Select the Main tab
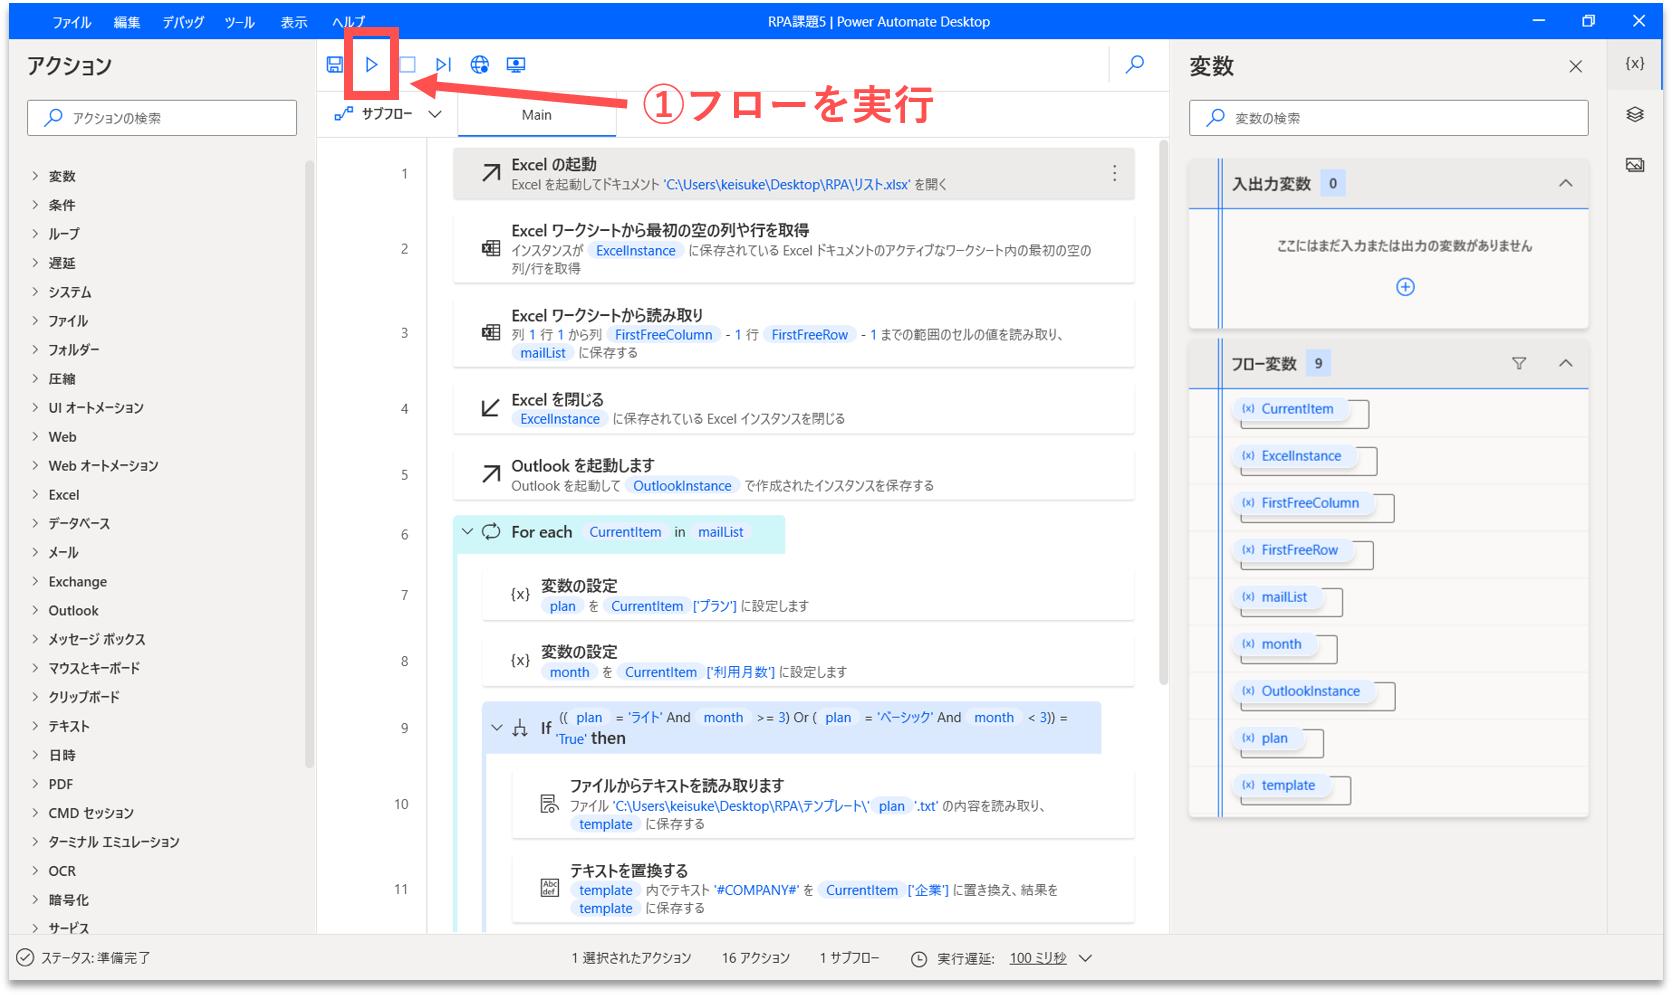1672x995 pixels. [537, 115]
